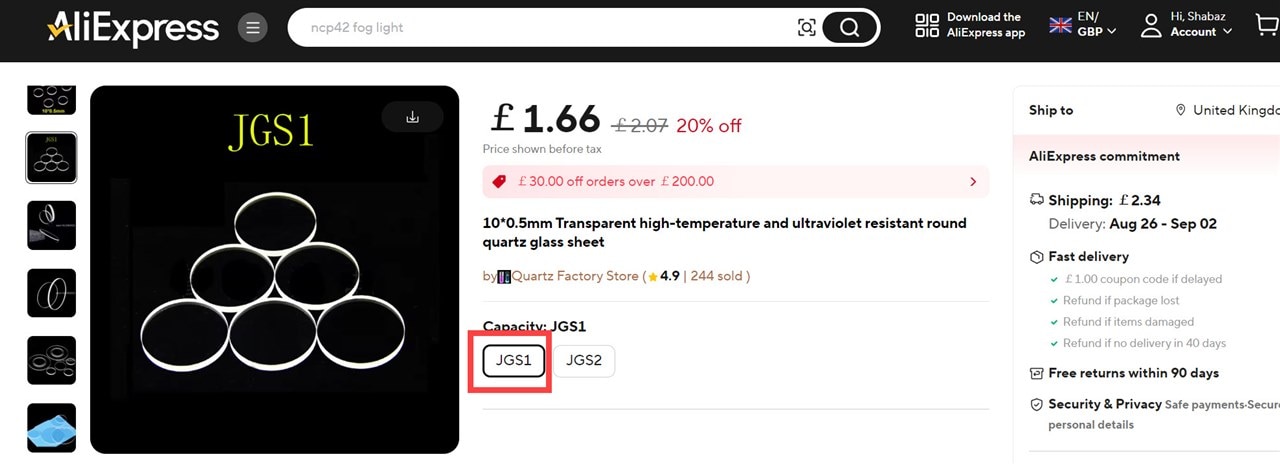Select the JGS2 capacity option
Screen dimensions: 1280x464
click(x=584, y=361)
